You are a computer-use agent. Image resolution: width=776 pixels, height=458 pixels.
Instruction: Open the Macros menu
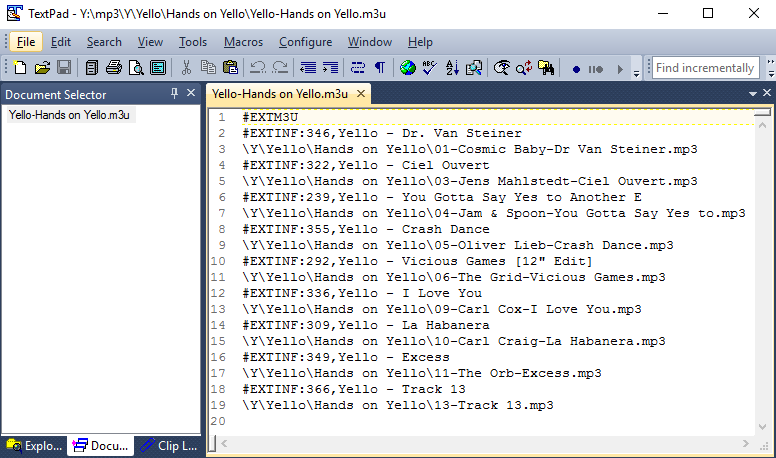pos(243,42)
